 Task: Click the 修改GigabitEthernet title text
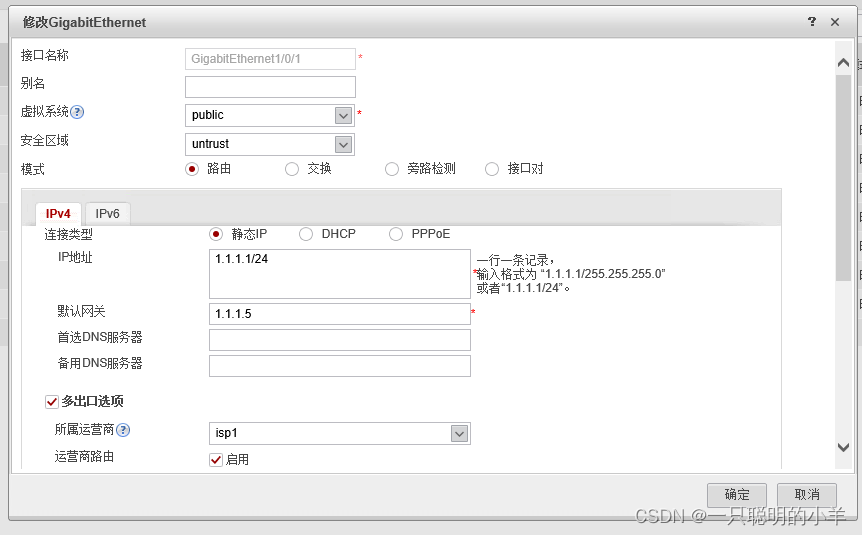(84, 23)
